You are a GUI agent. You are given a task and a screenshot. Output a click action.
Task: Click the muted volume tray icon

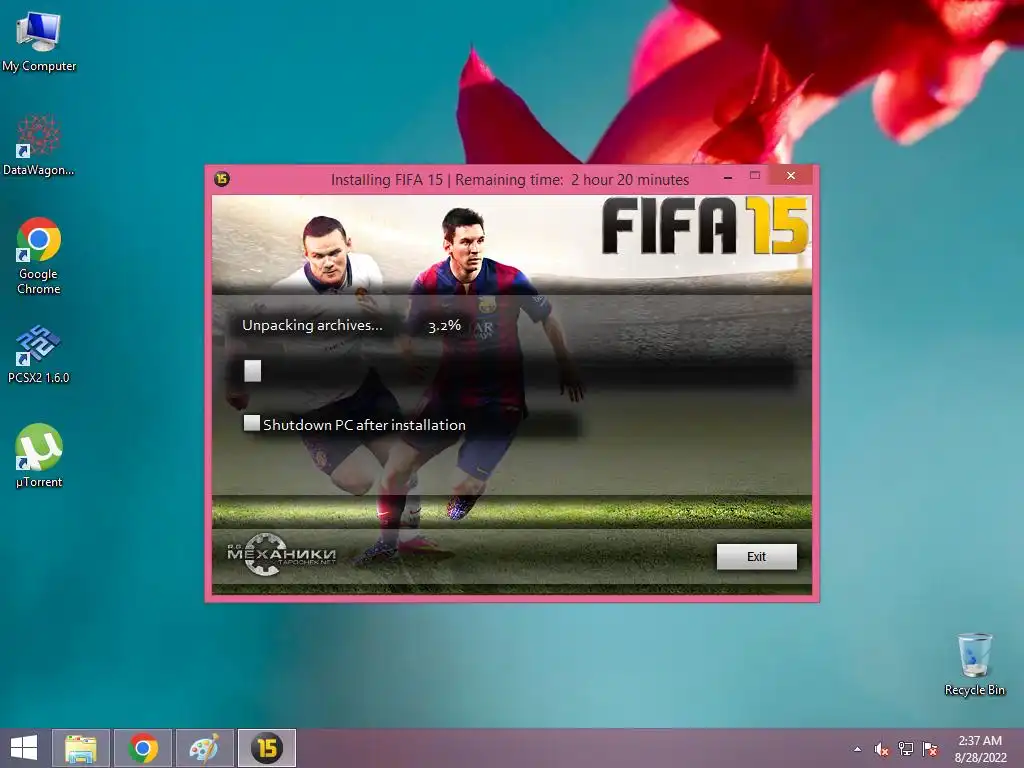pyautogui.click(x=881, y=749)
